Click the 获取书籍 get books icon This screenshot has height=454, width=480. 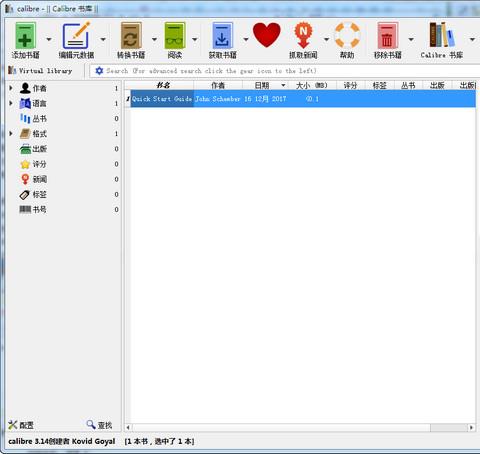tap(222, 36)
